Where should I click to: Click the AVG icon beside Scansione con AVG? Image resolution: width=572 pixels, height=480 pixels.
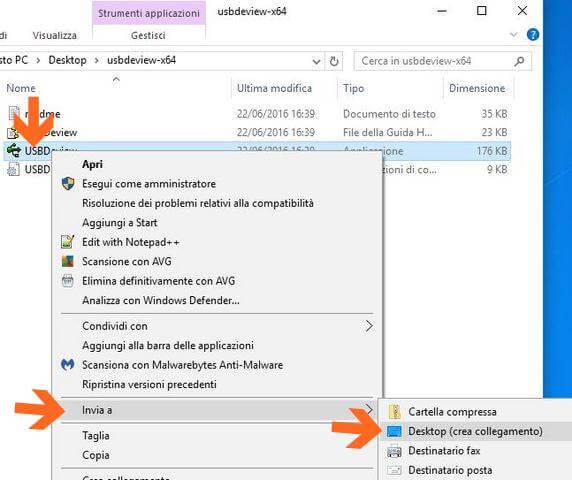pyautogui.click(x=68, y=261)
